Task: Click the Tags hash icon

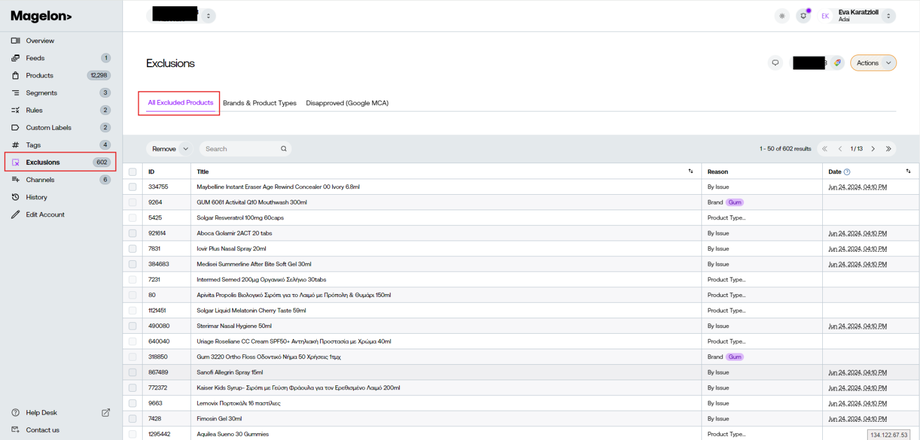Action: pyautogui.click(x=16, y=145)
